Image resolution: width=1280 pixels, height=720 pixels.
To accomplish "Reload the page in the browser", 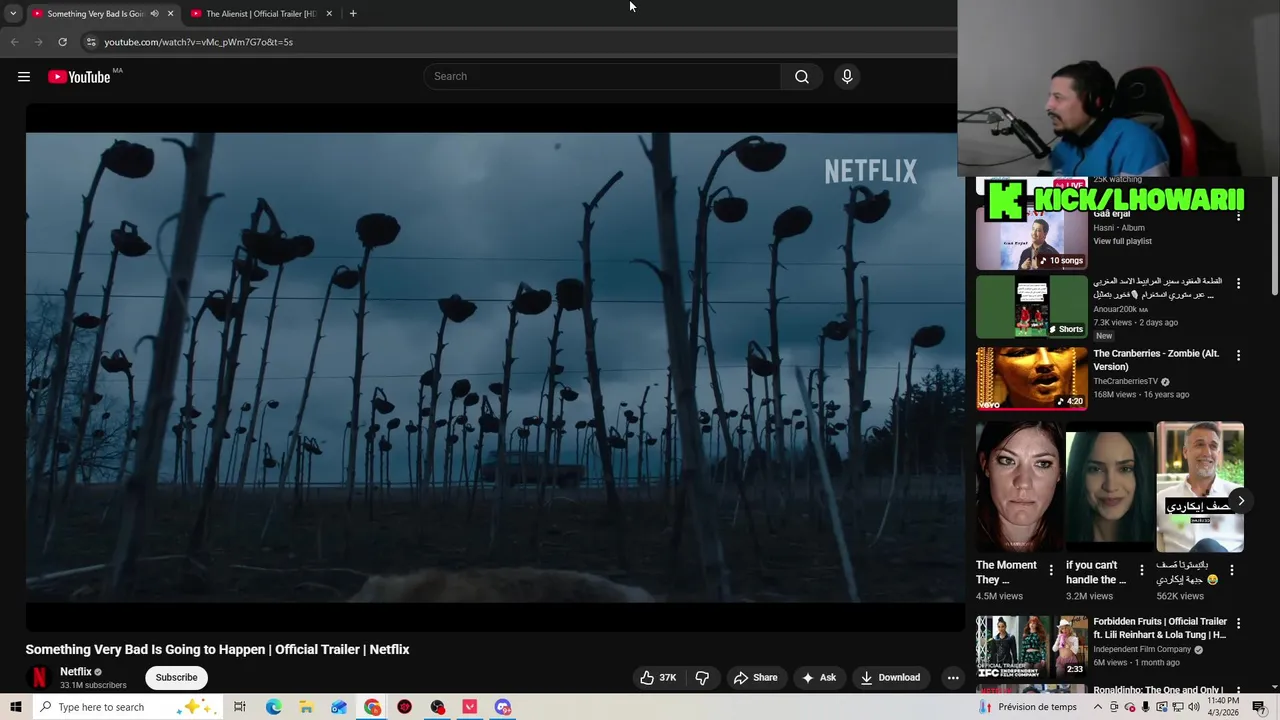I will pos(62,42).
